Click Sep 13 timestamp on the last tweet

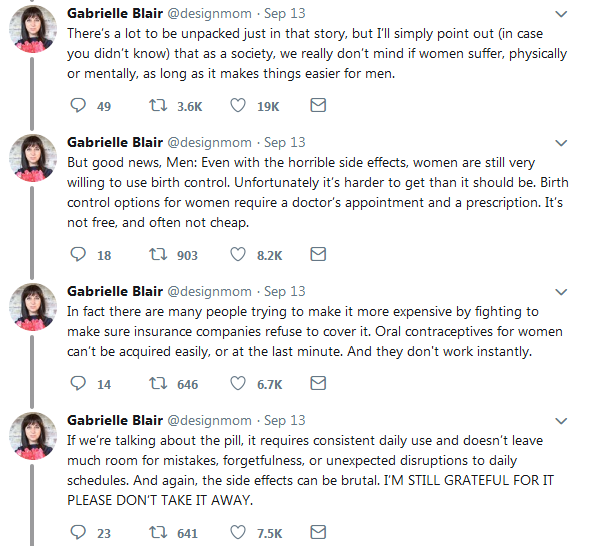285,421
